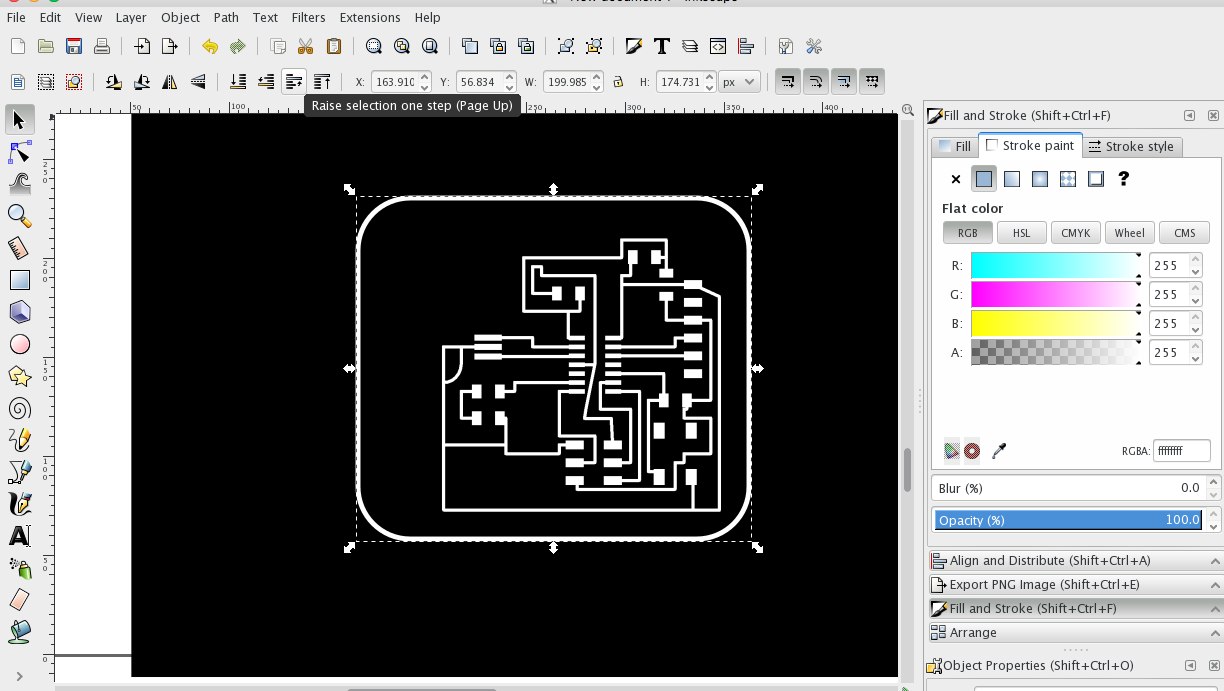Collapse the Fill and Stroke panel row
Viewport: 1224px width, 691px height.
[x=1074, y=608]
